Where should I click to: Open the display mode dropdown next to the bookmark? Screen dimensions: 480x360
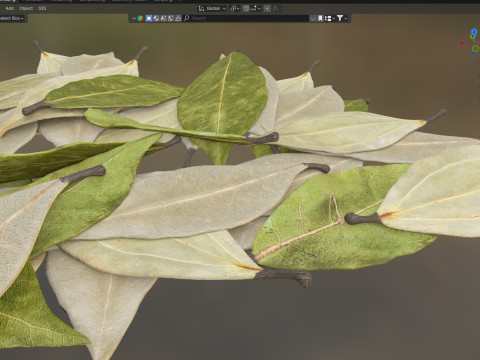[x=330, y=18]
